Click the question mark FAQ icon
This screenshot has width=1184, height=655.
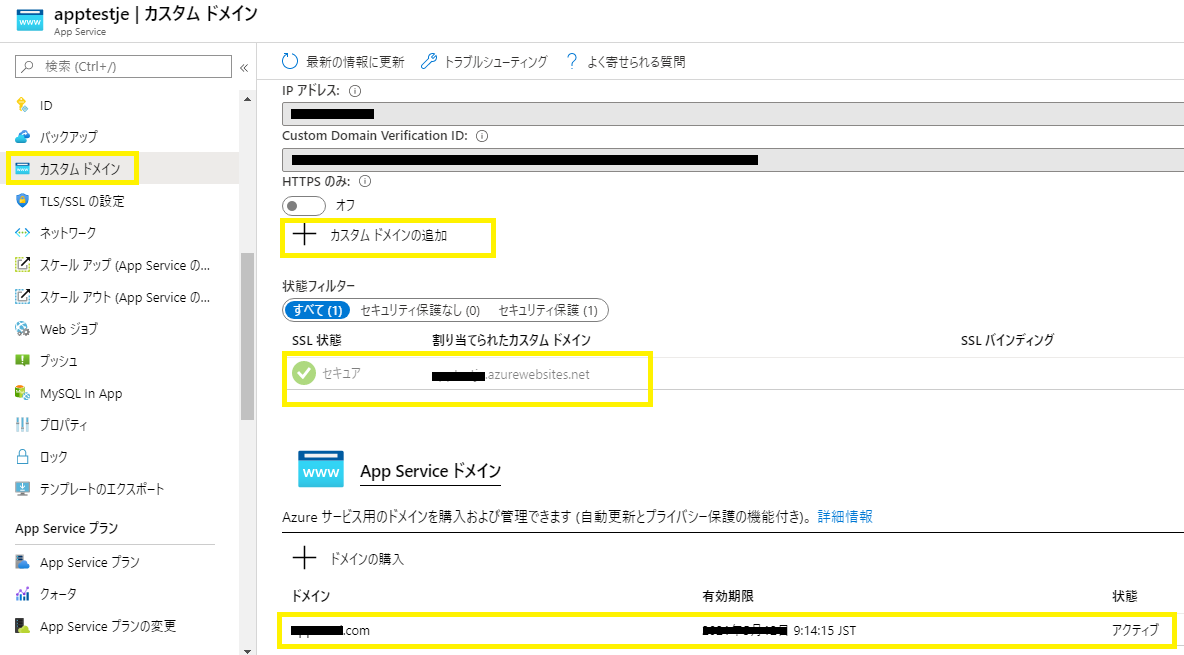(572, 61)
